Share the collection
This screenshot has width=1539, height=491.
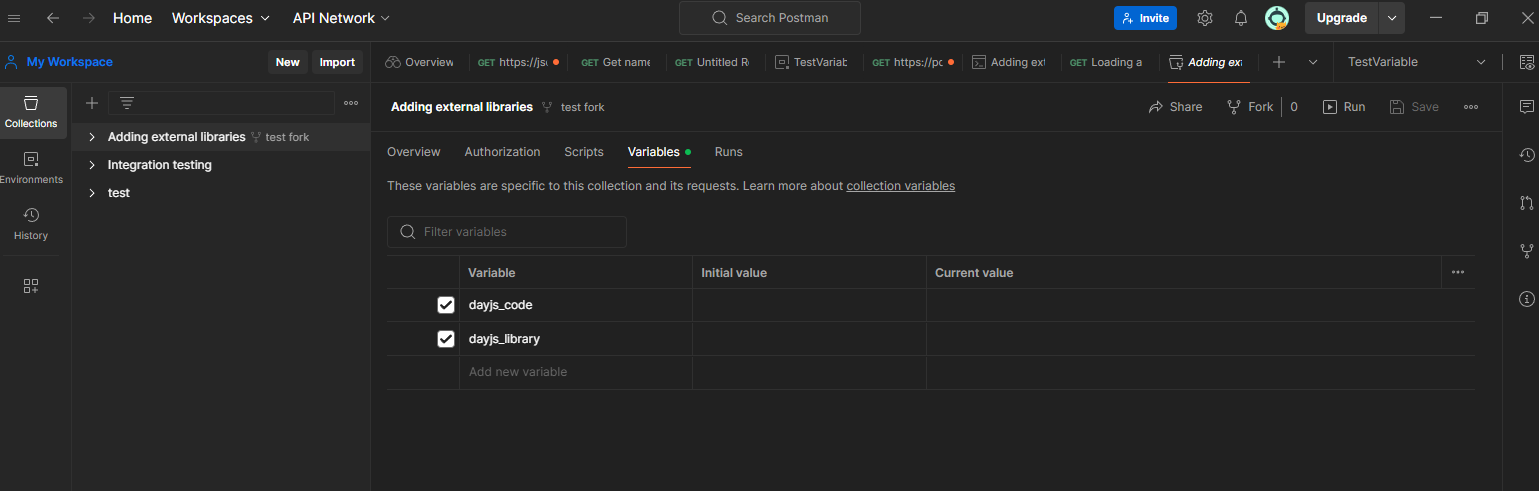coord(1175,107)
